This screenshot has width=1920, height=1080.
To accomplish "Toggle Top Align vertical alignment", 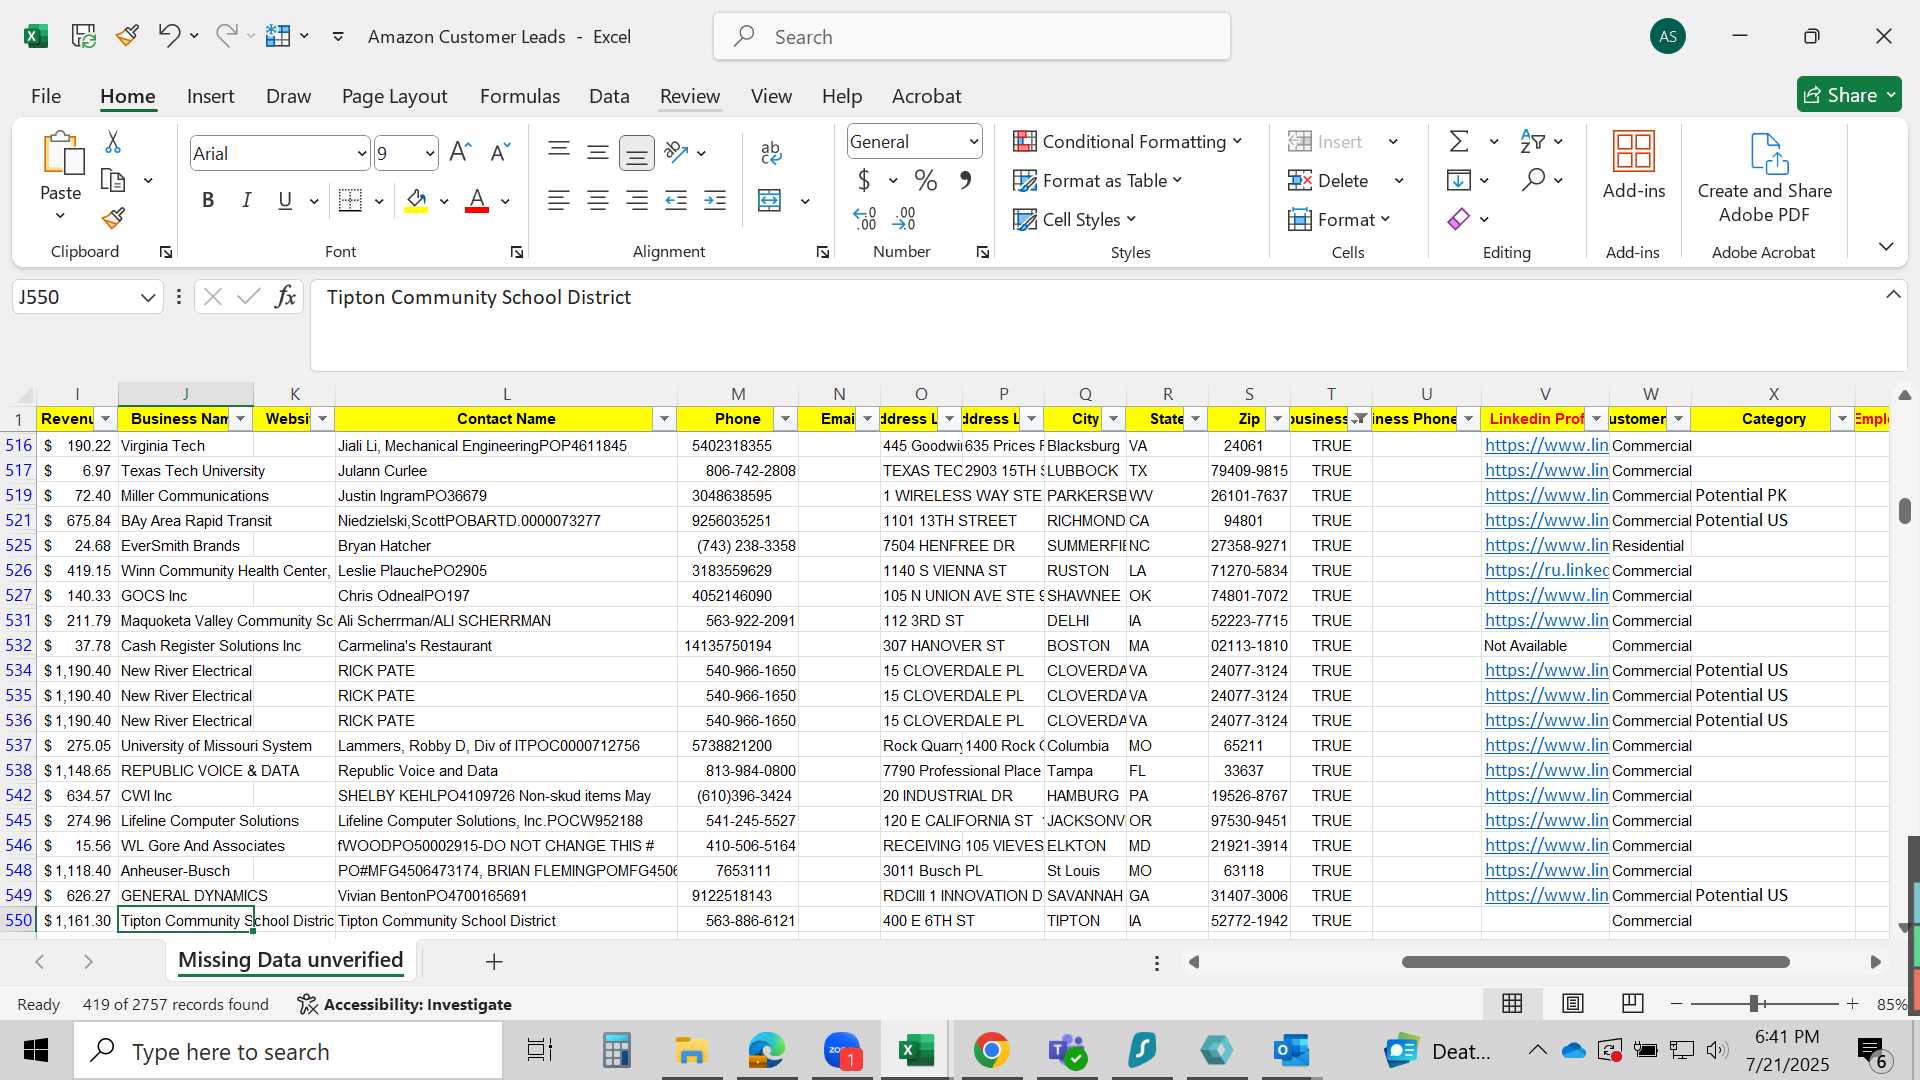I will pyautogui.click(x=559, y=152).
